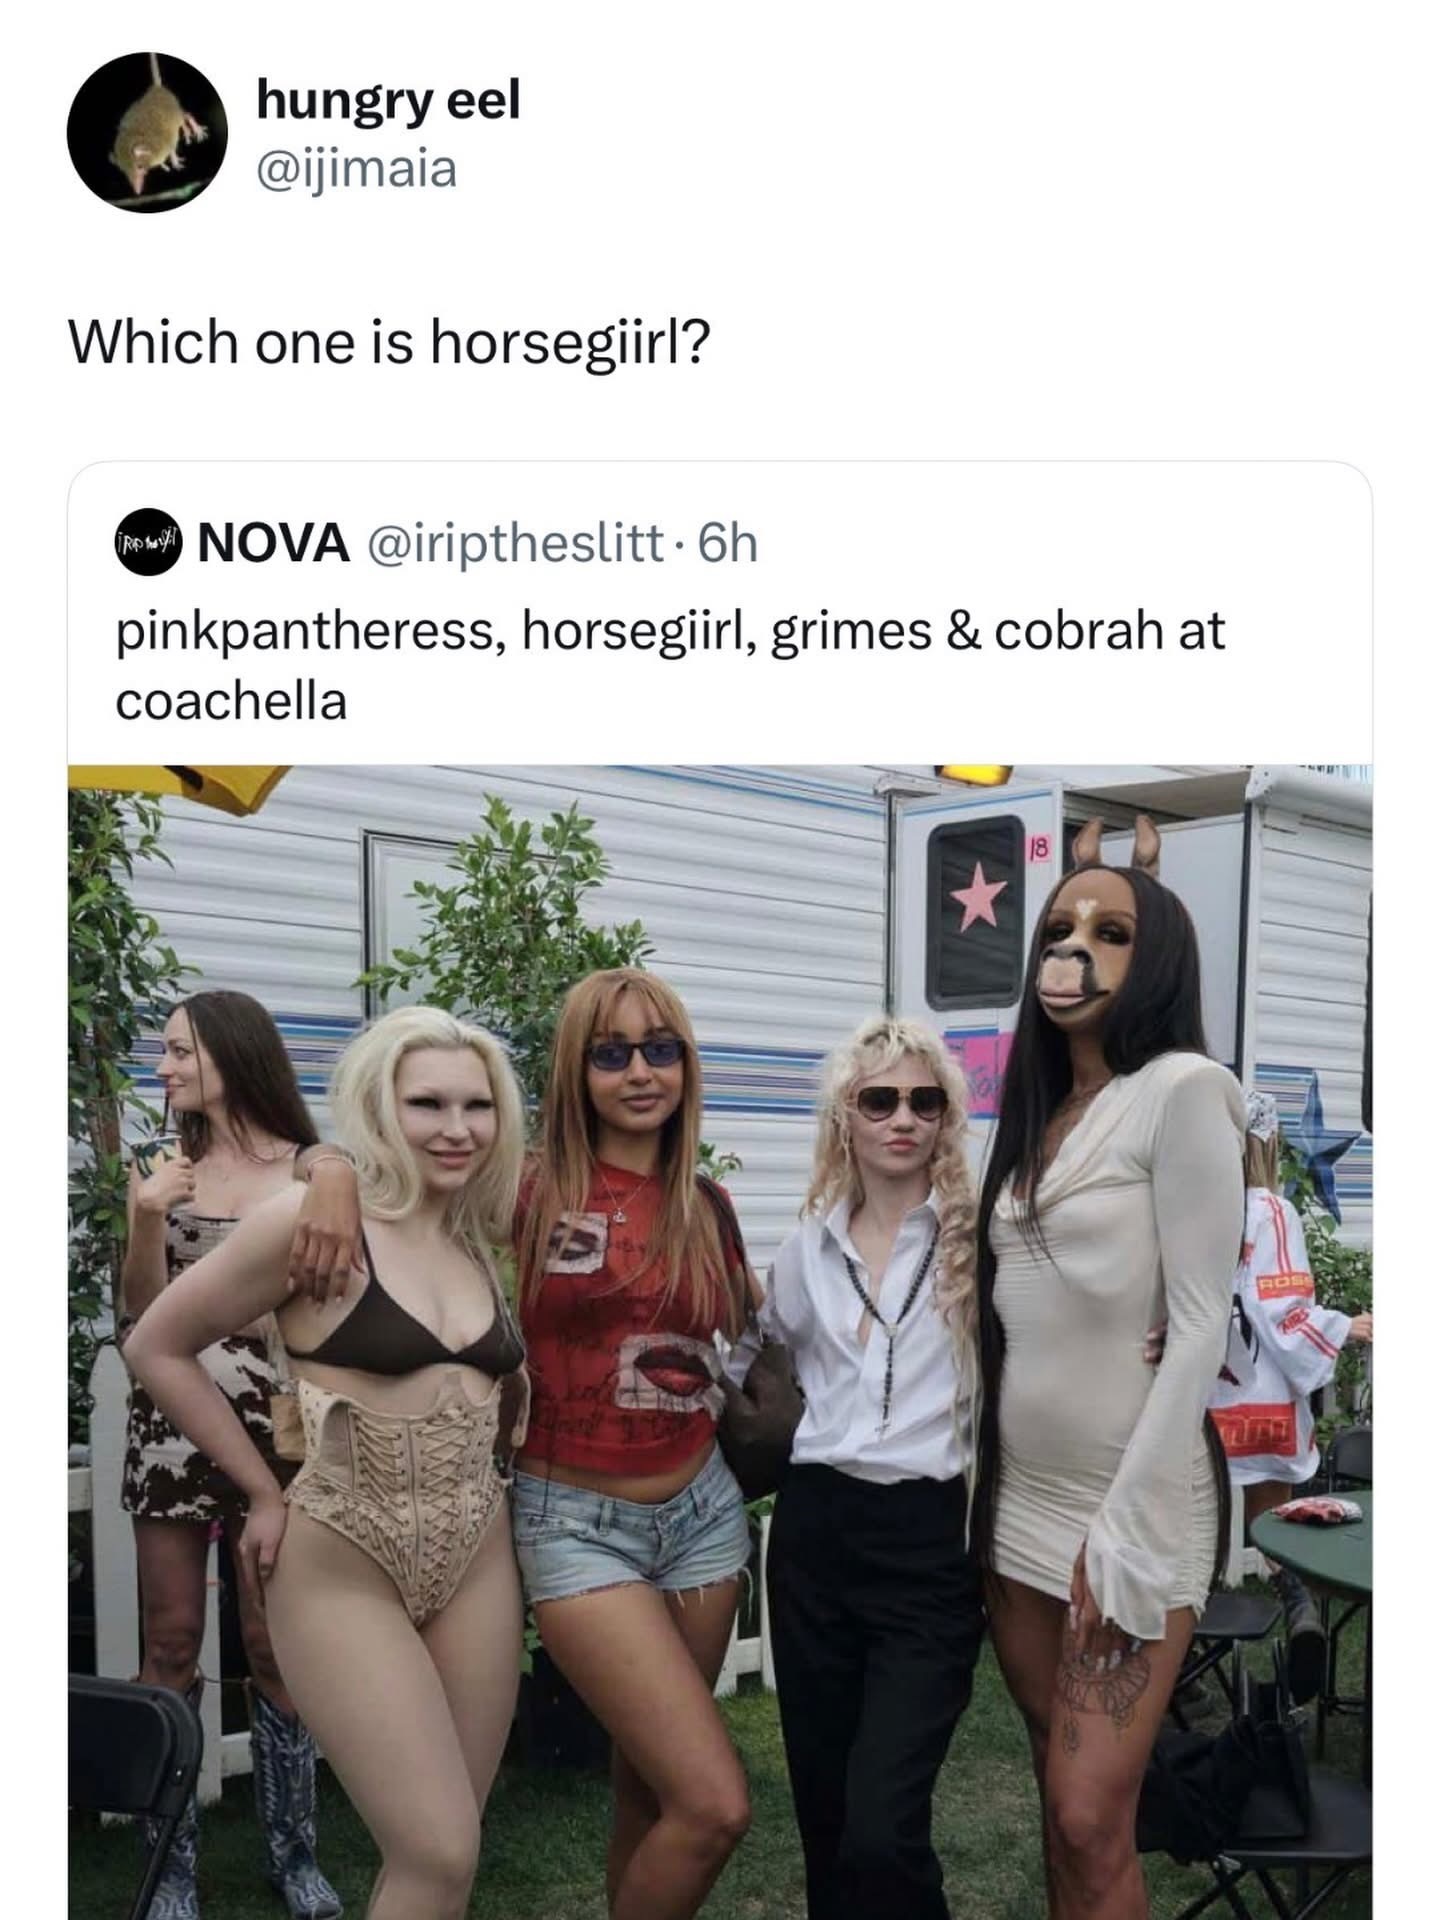The image size is (1440, 1920).
Task: Click the NOVA profile picture icon
Action: 147,545
